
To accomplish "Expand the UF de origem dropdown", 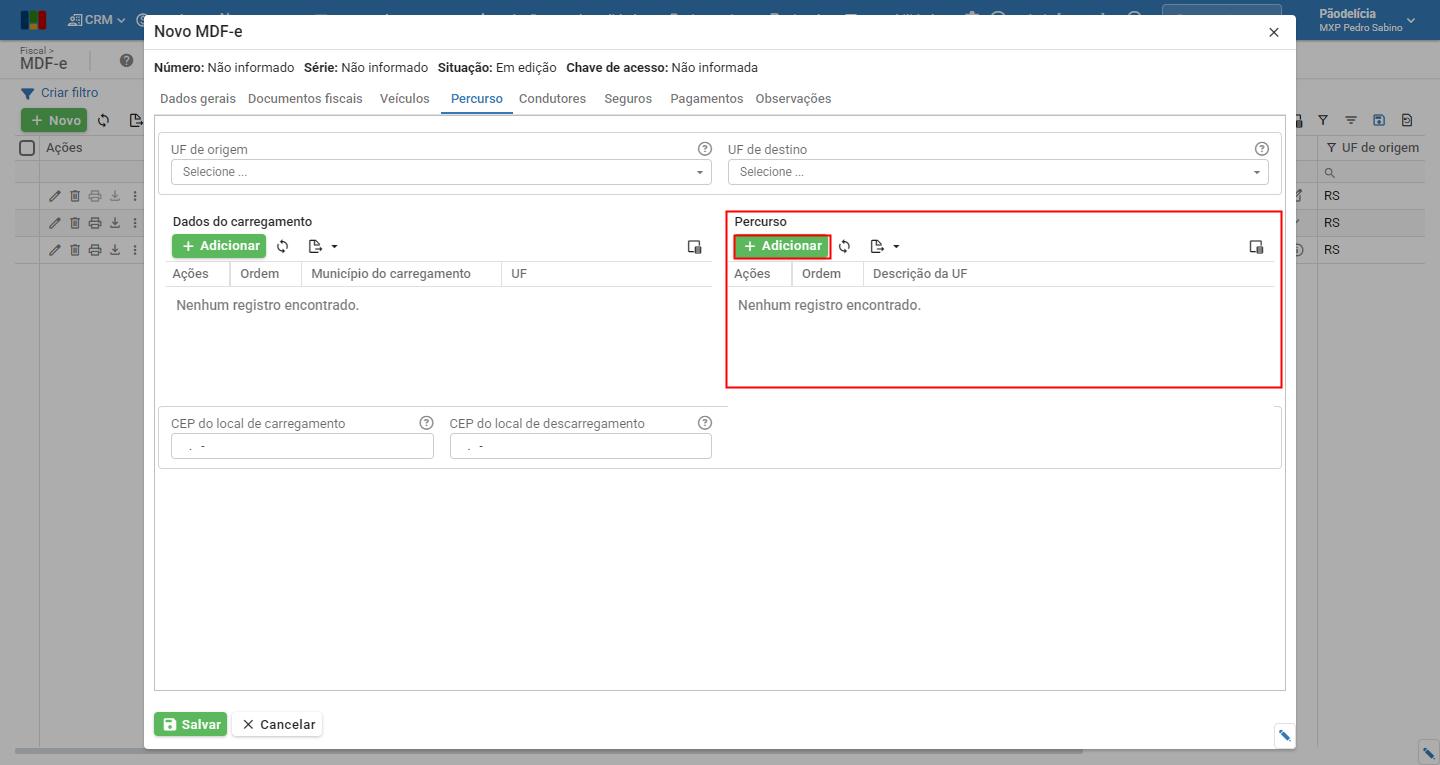I will click(441, 172).
